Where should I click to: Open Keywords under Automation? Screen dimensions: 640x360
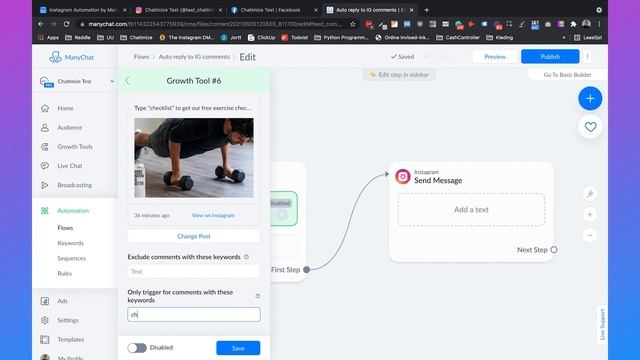pos(70,243)
